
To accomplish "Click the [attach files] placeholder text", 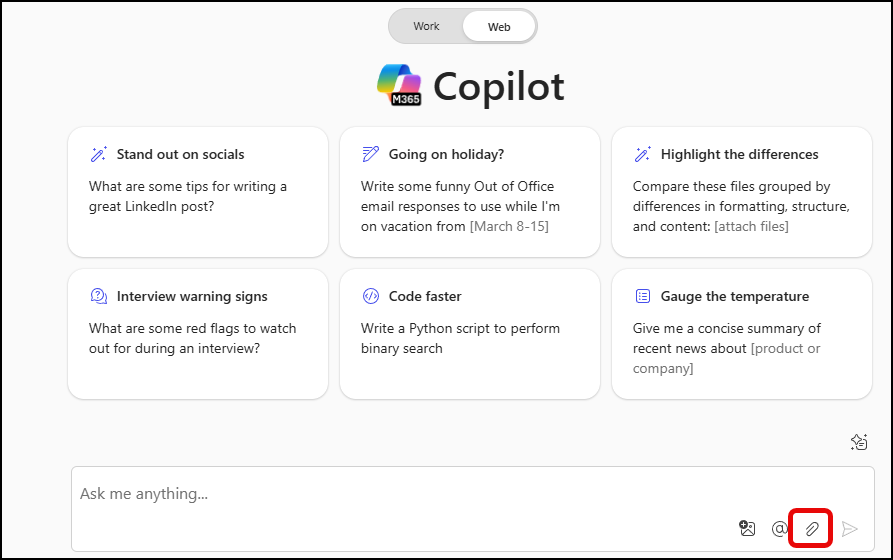I will 751,226.
